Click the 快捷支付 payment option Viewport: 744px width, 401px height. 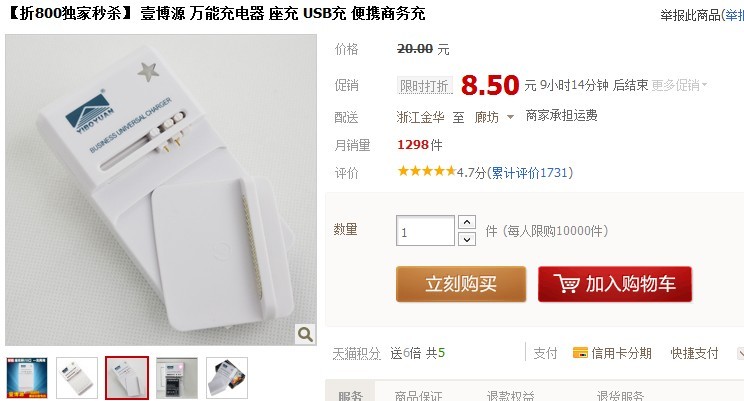pos(694,353)
